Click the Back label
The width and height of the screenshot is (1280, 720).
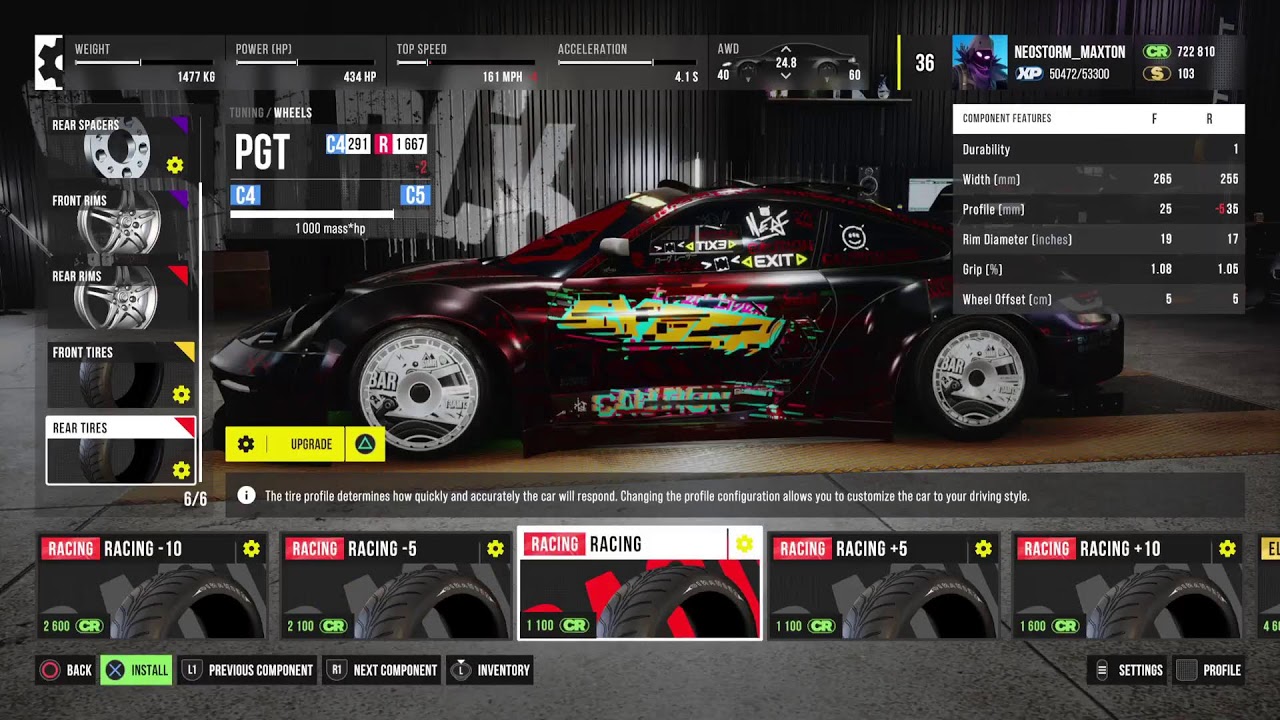point(79,671)
